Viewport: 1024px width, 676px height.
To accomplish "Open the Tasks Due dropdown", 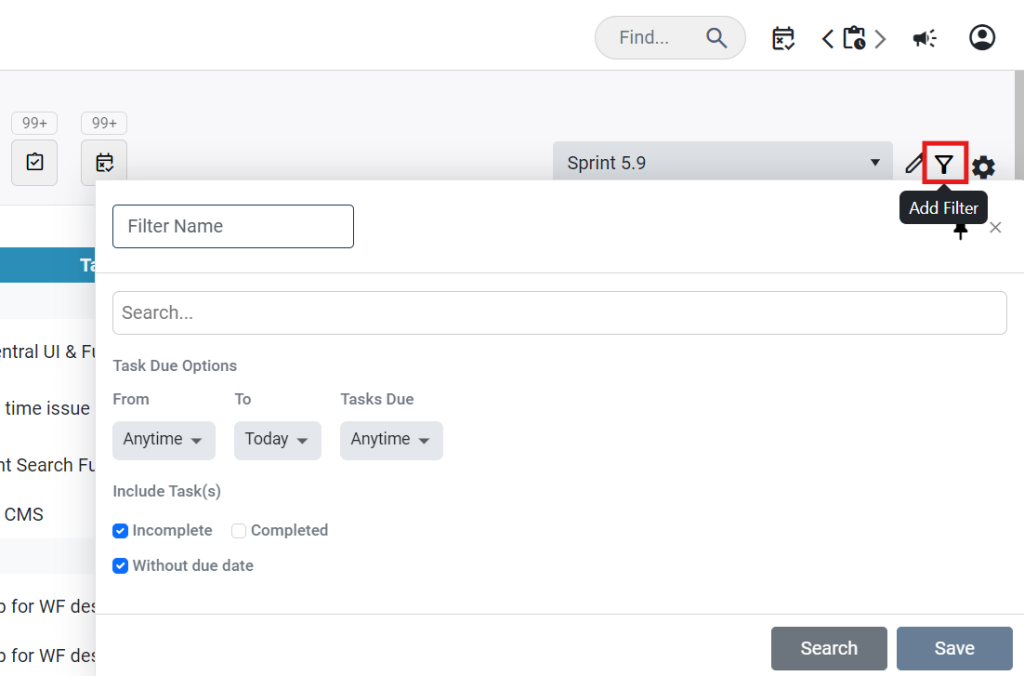I will tap(391, 440).
